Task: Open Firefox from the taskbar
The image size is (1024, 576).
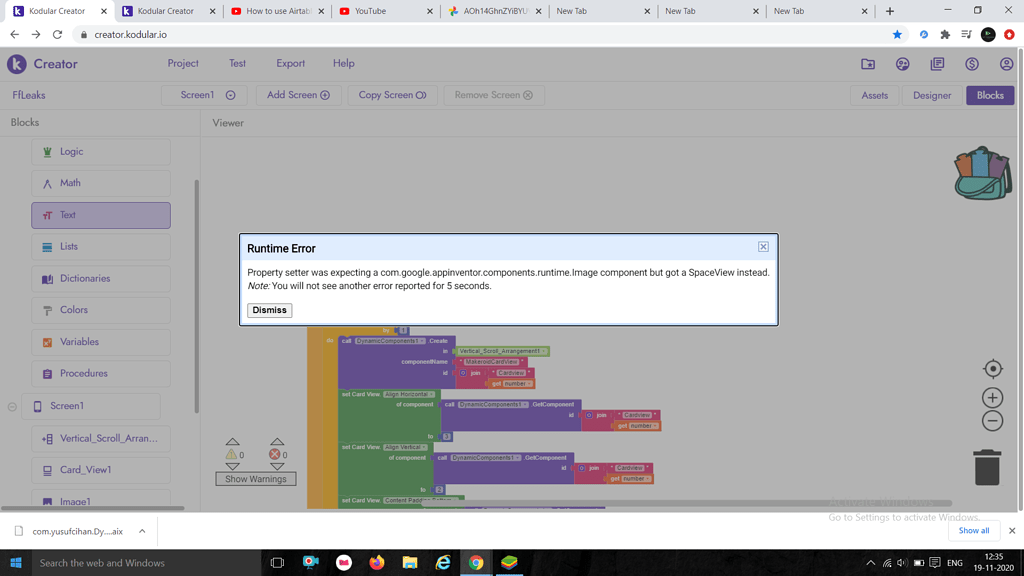Action: 377,563
